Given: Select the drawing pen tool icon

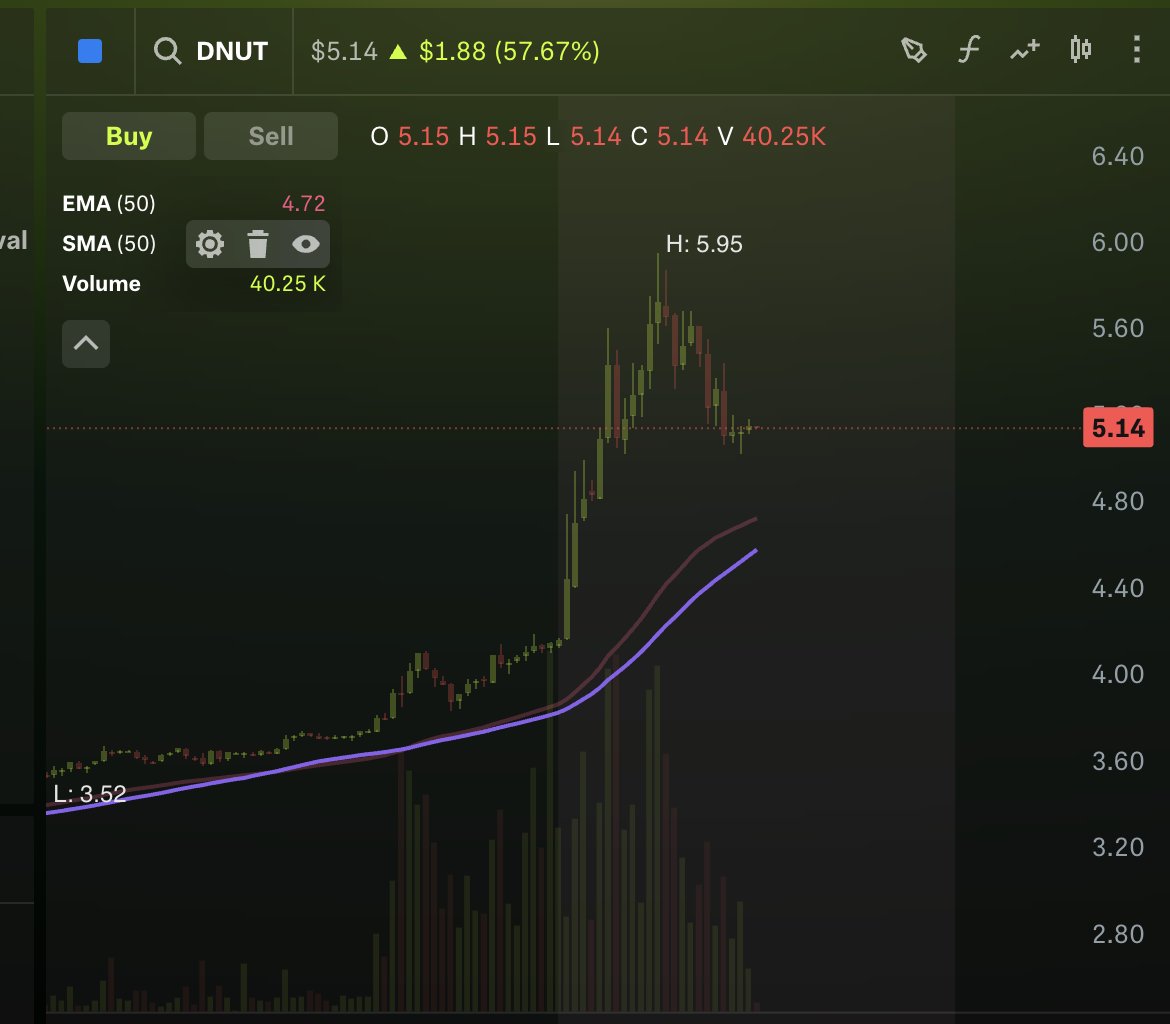Looking at the screenshot, I should click(x=914, y=50).
